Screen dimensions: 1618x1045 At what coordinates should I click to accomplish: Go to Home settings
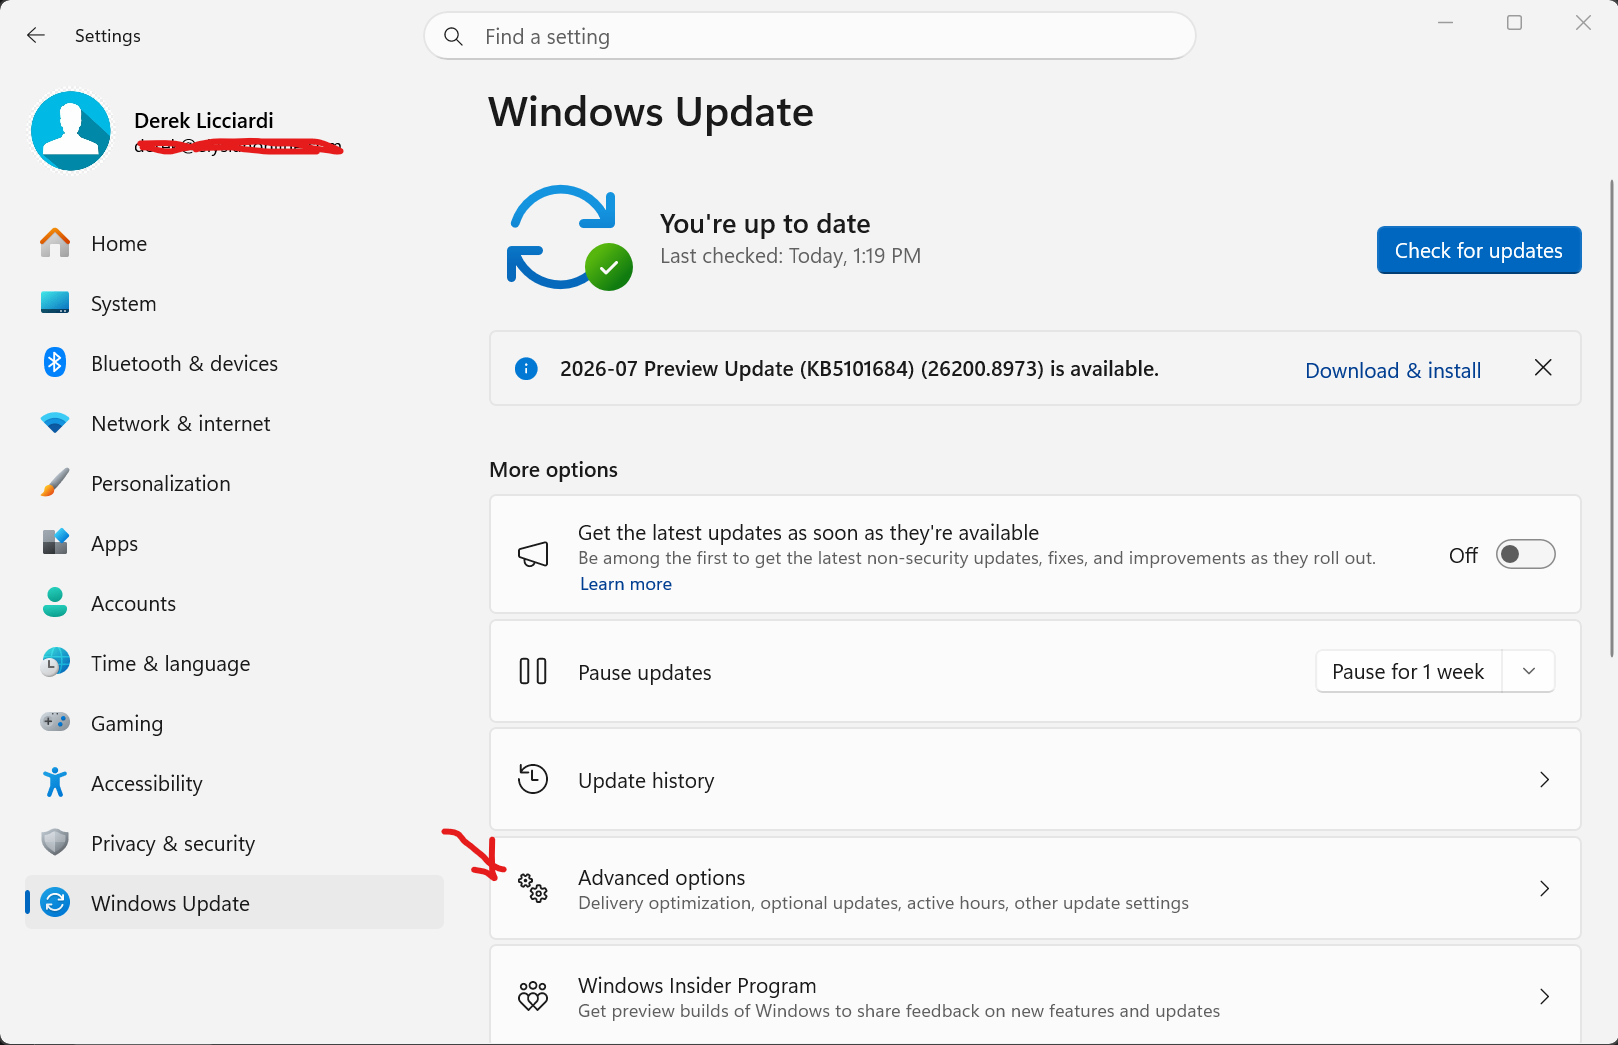[234, 243]
